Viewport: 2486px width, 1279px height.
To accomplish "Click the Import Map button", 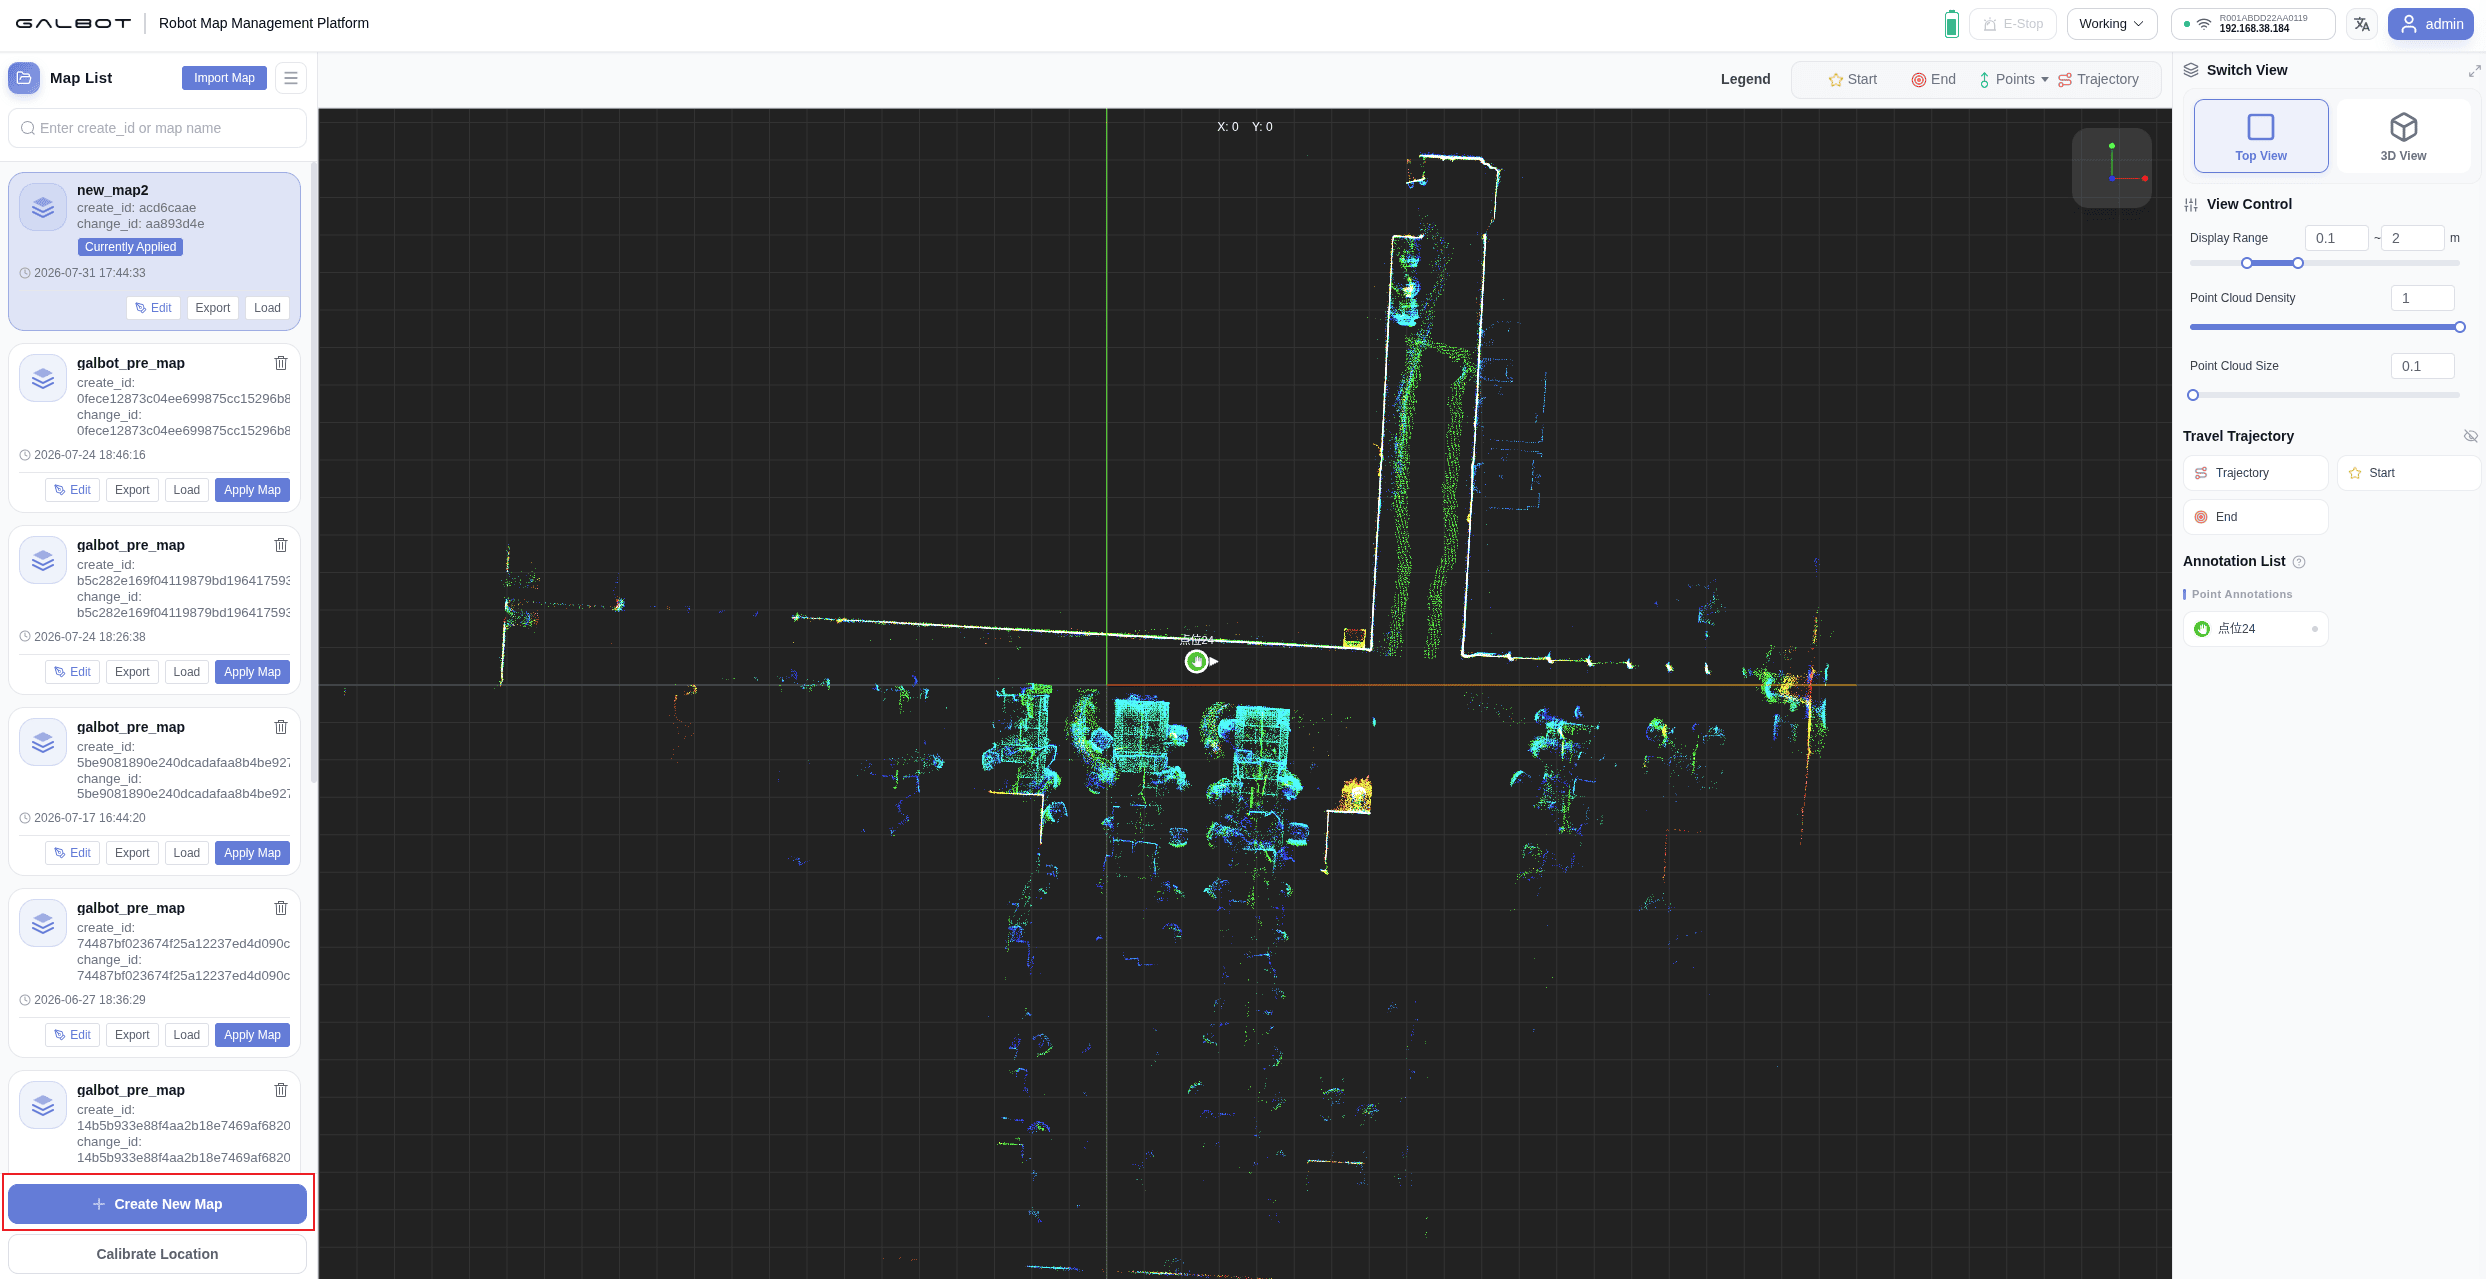I will pos(224,78).
